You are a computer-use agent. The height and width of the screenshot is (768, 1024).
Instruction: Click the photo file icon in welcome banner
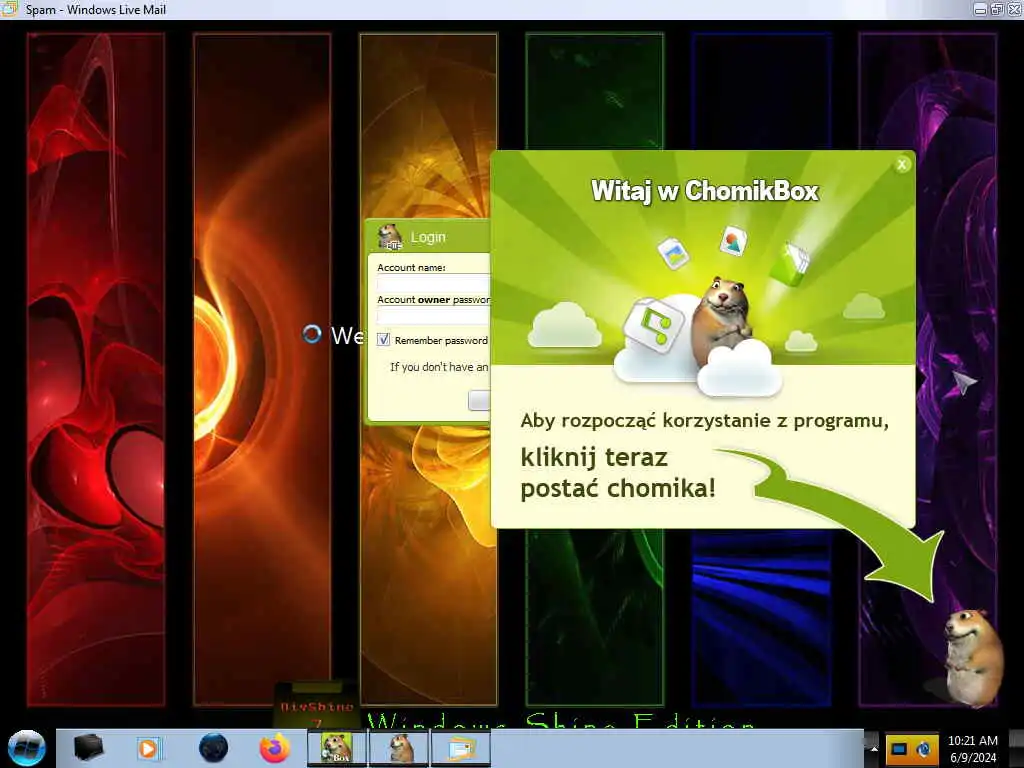point(674,253)
